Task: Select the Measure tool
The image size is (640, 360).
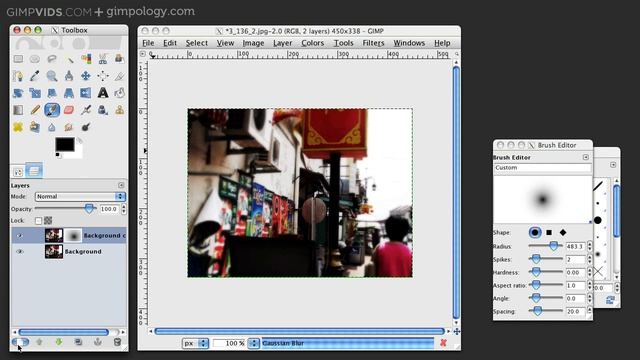Action: [x=69, y=76]
